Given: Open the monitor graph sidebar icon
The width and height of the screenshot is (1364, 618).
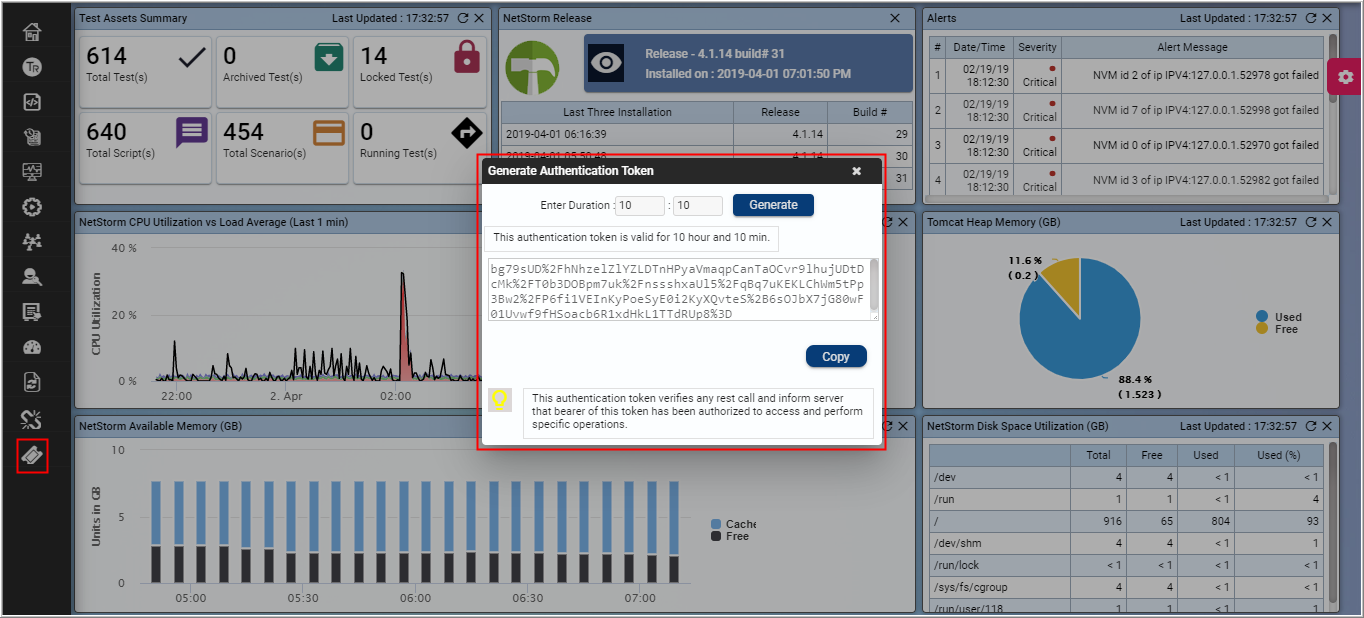Looking at the screenshot, I should pyautogui.click(x=32, y=172).
